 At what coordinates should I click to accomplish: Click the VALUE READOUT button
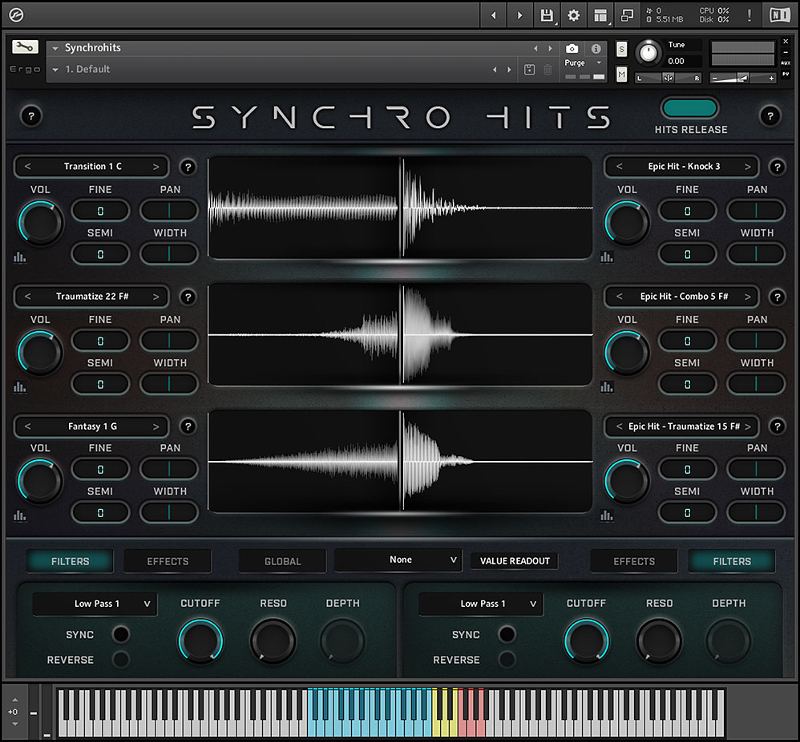513,560
